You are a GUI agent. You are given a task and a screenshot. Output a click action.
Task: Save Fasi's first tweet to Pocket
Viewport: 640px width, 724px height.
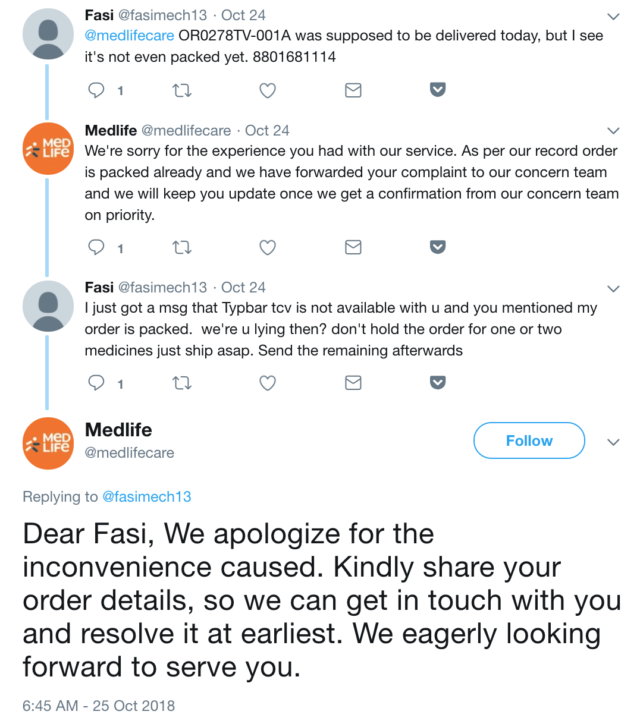point(437,90)
